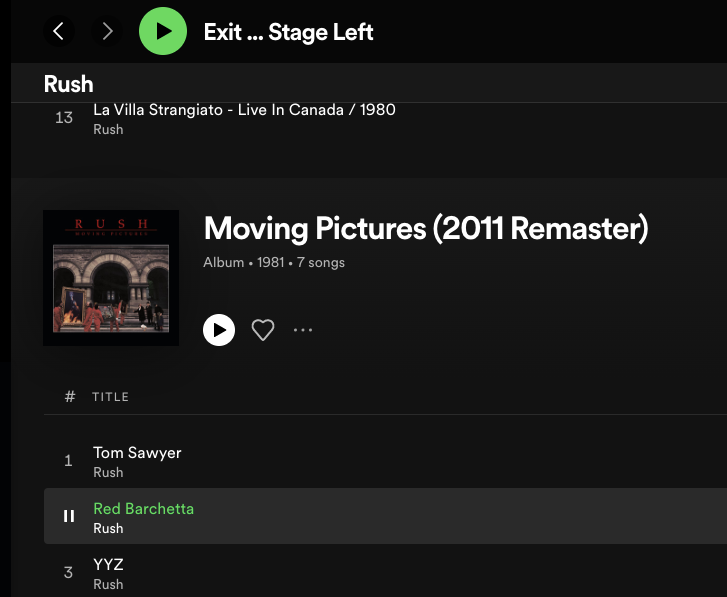Click the Rush heading in the top bar

(x=69, y=84)
